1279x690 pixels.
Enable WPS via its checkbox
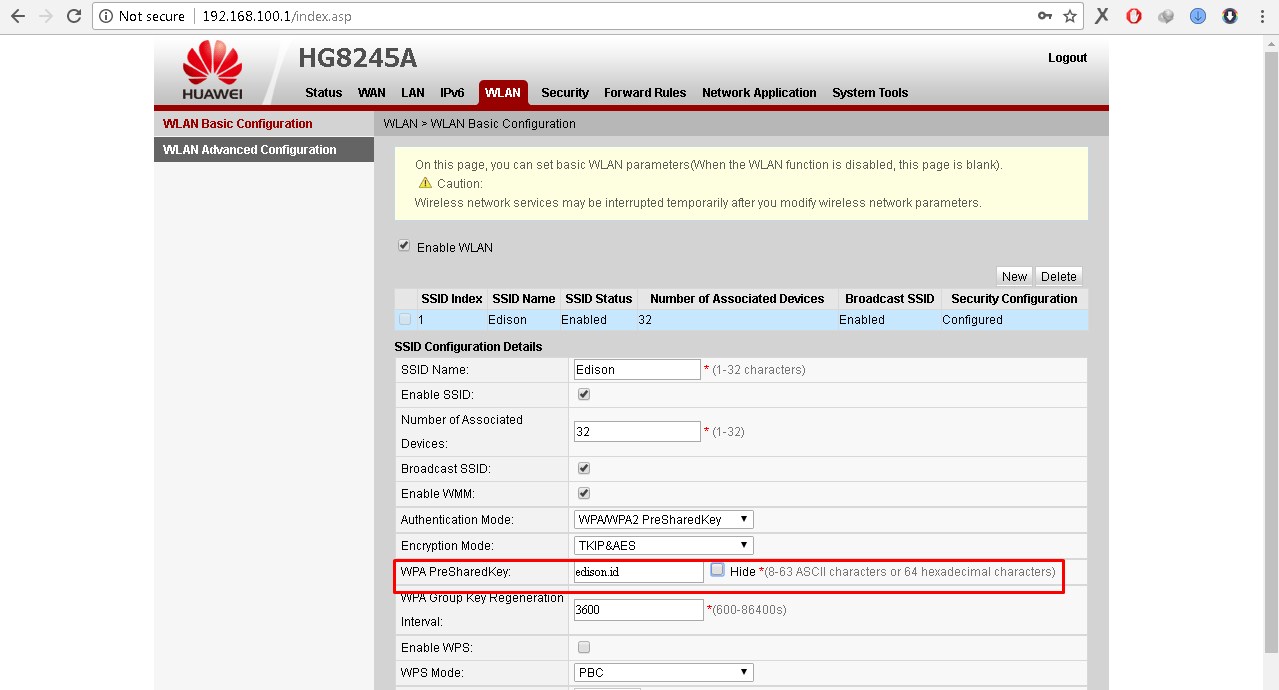(583, 647)
